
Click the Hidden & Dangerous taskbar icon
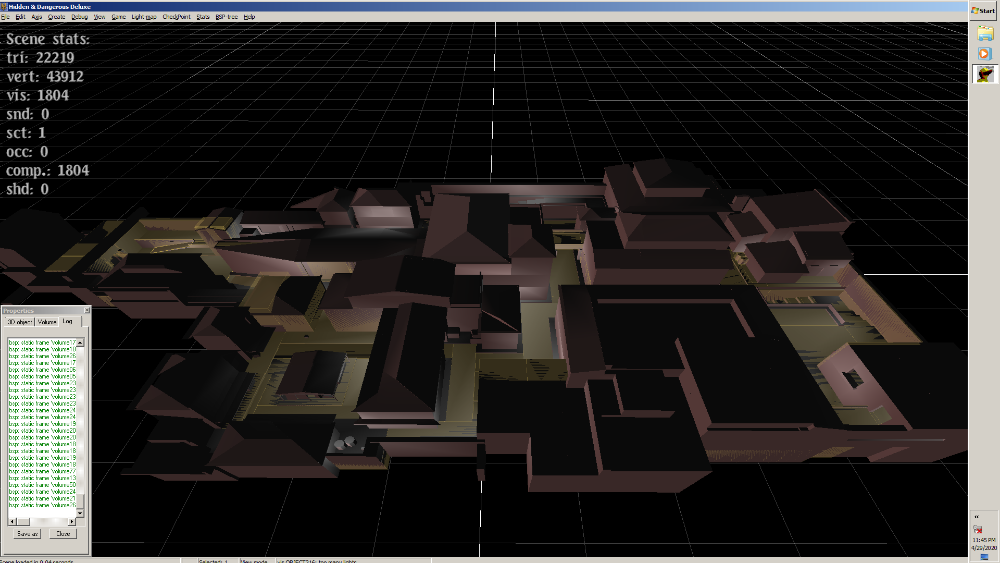pyautogui.click(x=985, y=74)
